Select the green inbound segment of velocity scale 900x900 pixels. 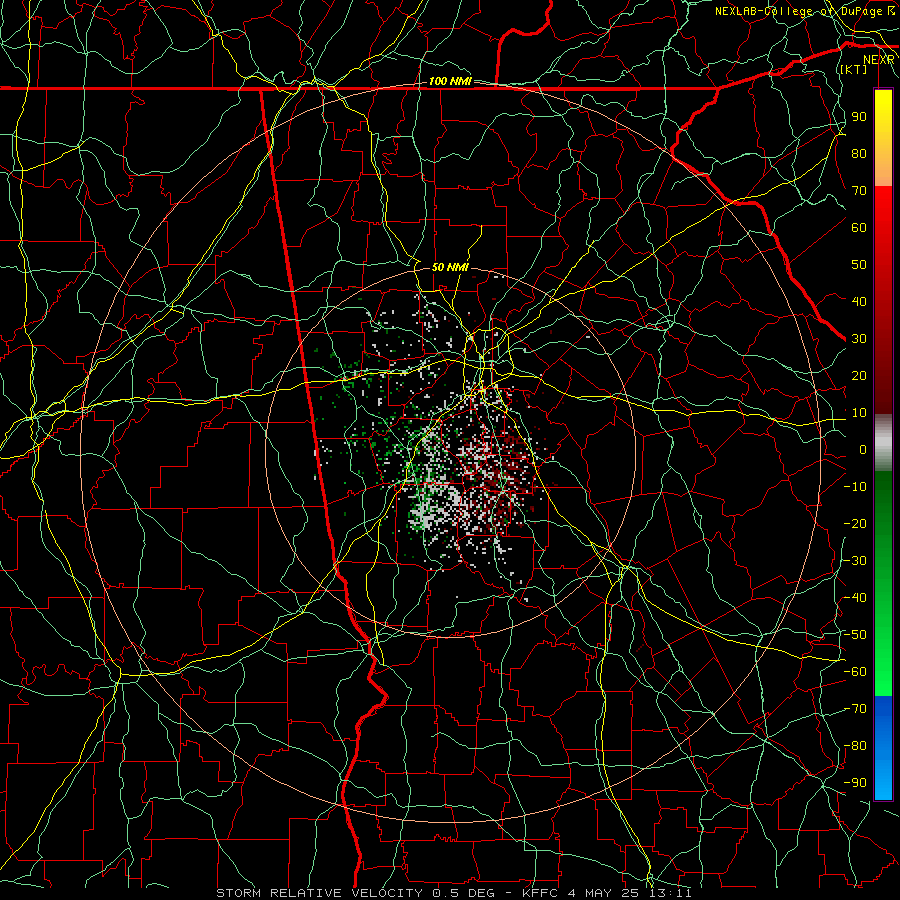coord(883,583)
